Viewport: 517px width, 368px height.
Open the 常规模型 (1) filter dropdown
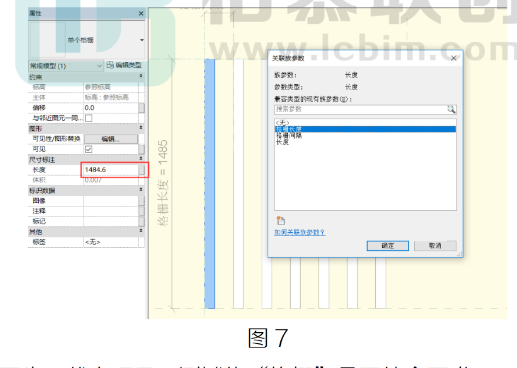point(66,66)
